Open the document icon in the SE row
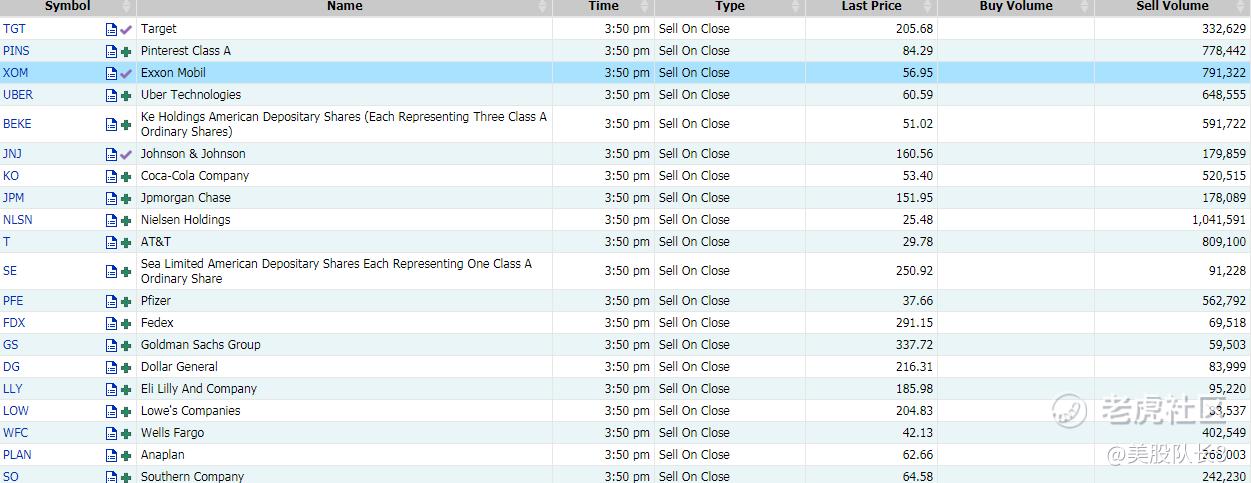Image resolution: width=1251 pixels, height=483 pixels. point(111,271)
